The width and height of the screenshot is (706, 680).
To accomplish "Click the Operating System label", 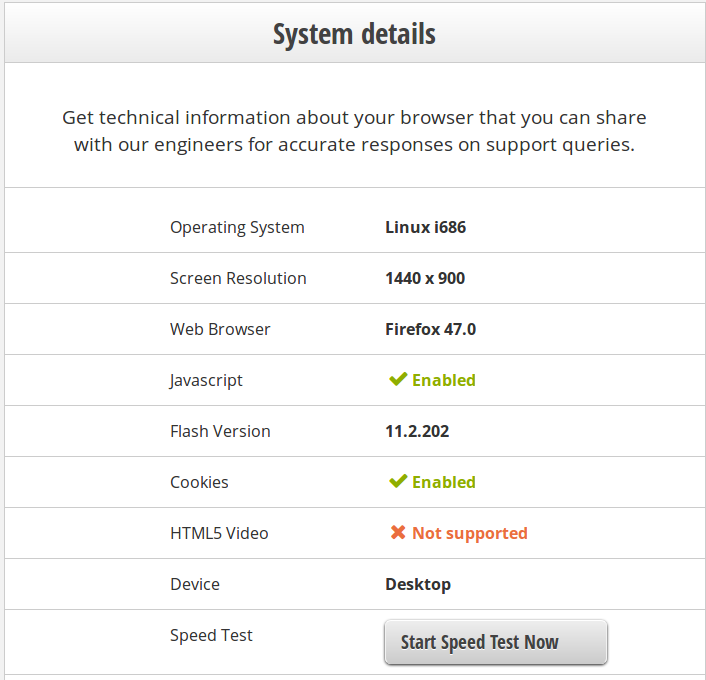I will (x=237, y=227).
